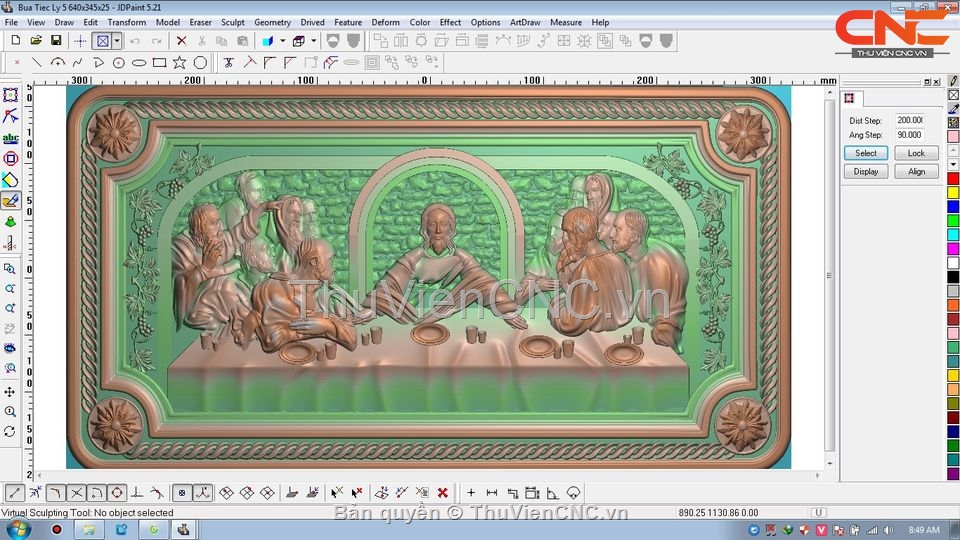Toggle circle center snap in bottom toolbar
Viewport: 960px width, 540px height.
click(117, 492)
